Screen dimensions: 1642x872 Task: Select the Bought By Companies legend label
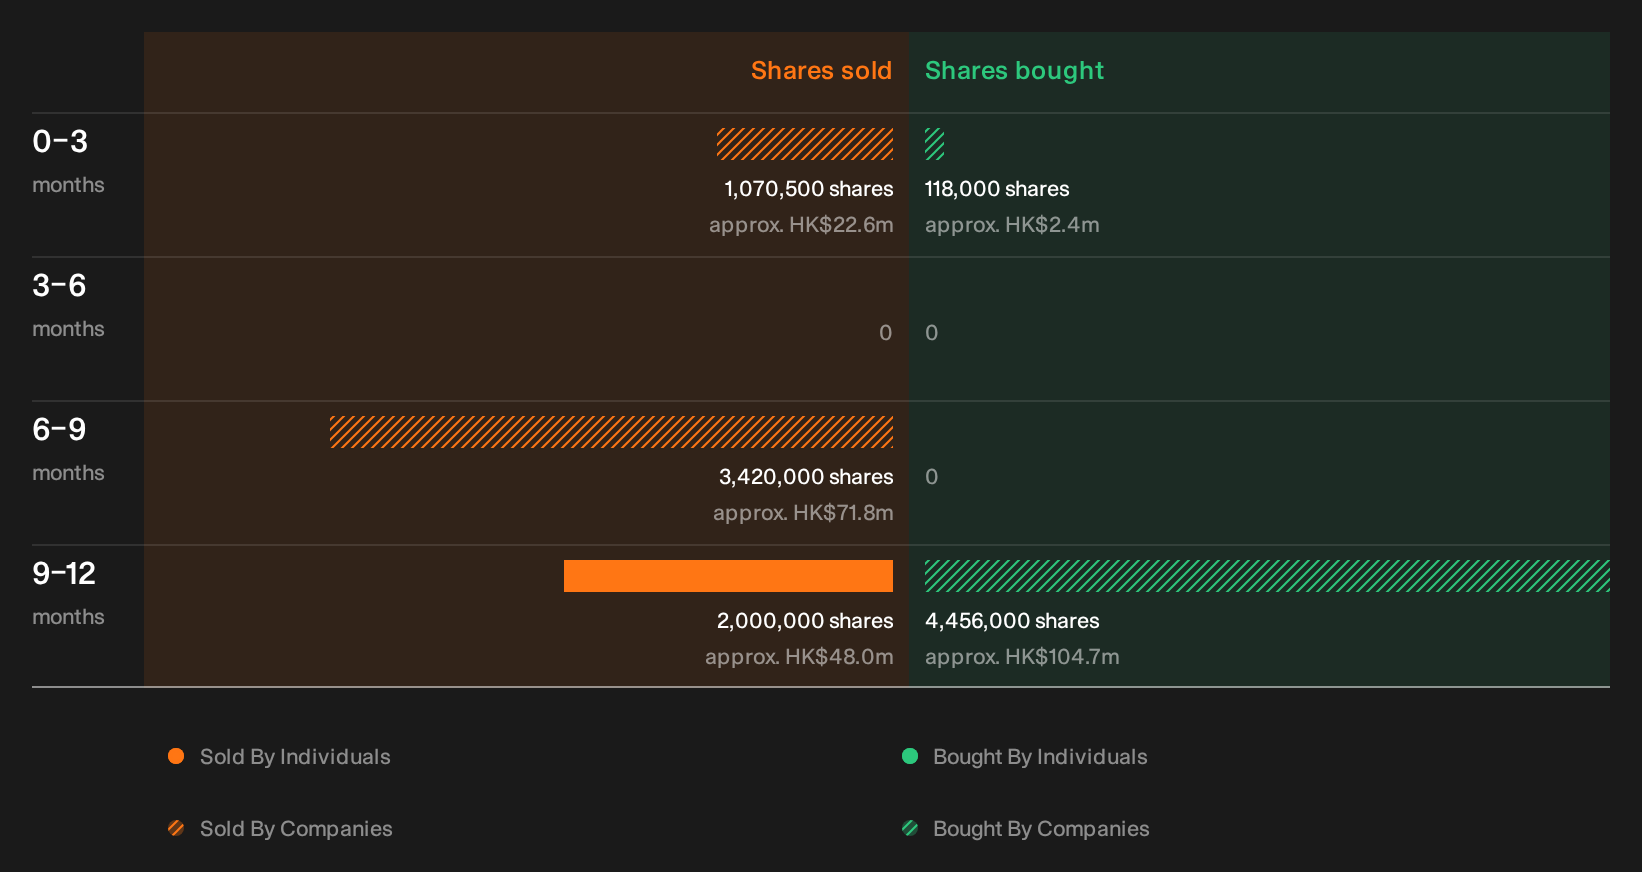pyautogui.click(x=1041, y=829)
